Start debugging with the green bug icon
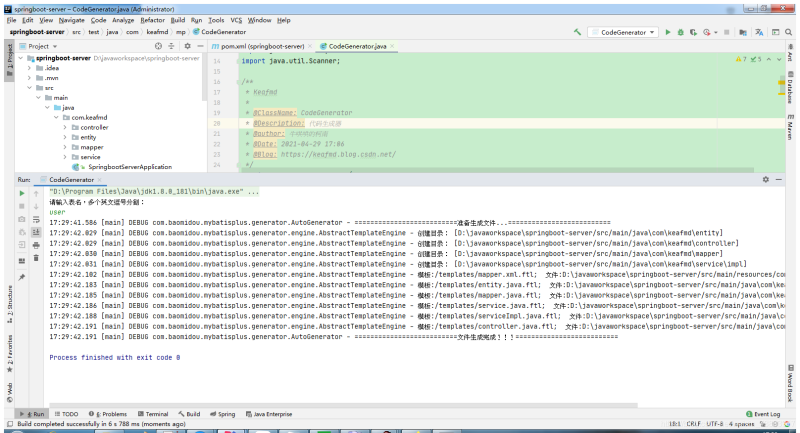This screenshot has height=433, width=800. coord(680,32)
